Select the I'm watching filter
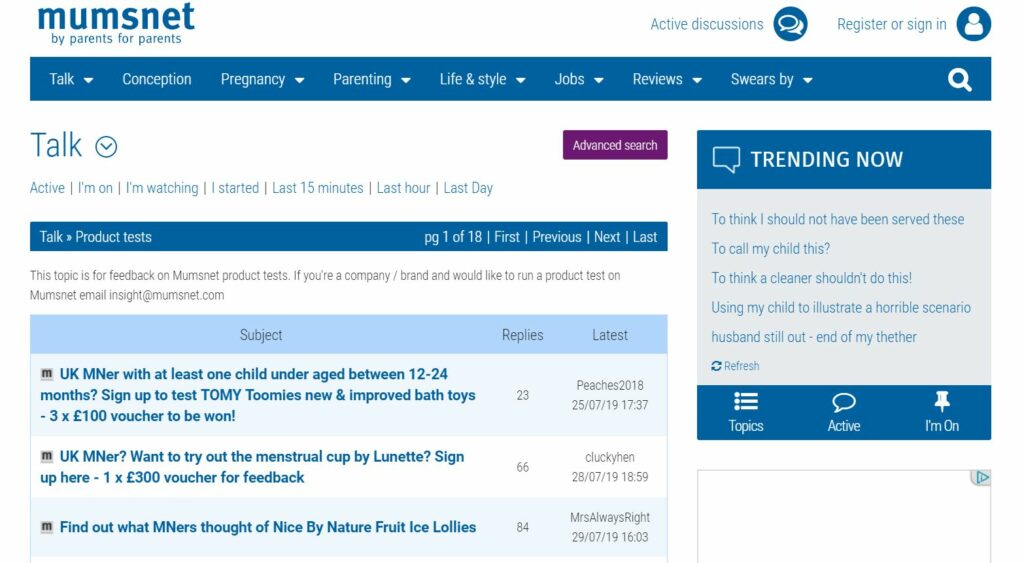This screenshot has height=563, width=1024. pos(162,188)
